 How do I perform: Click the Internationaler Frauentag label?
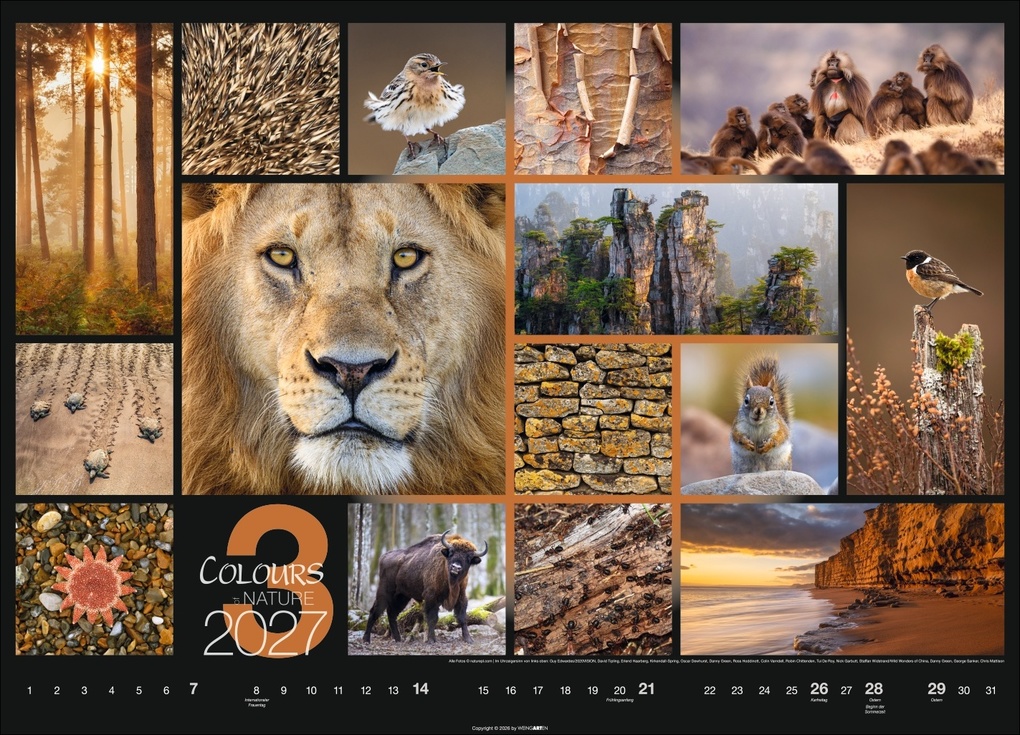click(x=257, y=700)
